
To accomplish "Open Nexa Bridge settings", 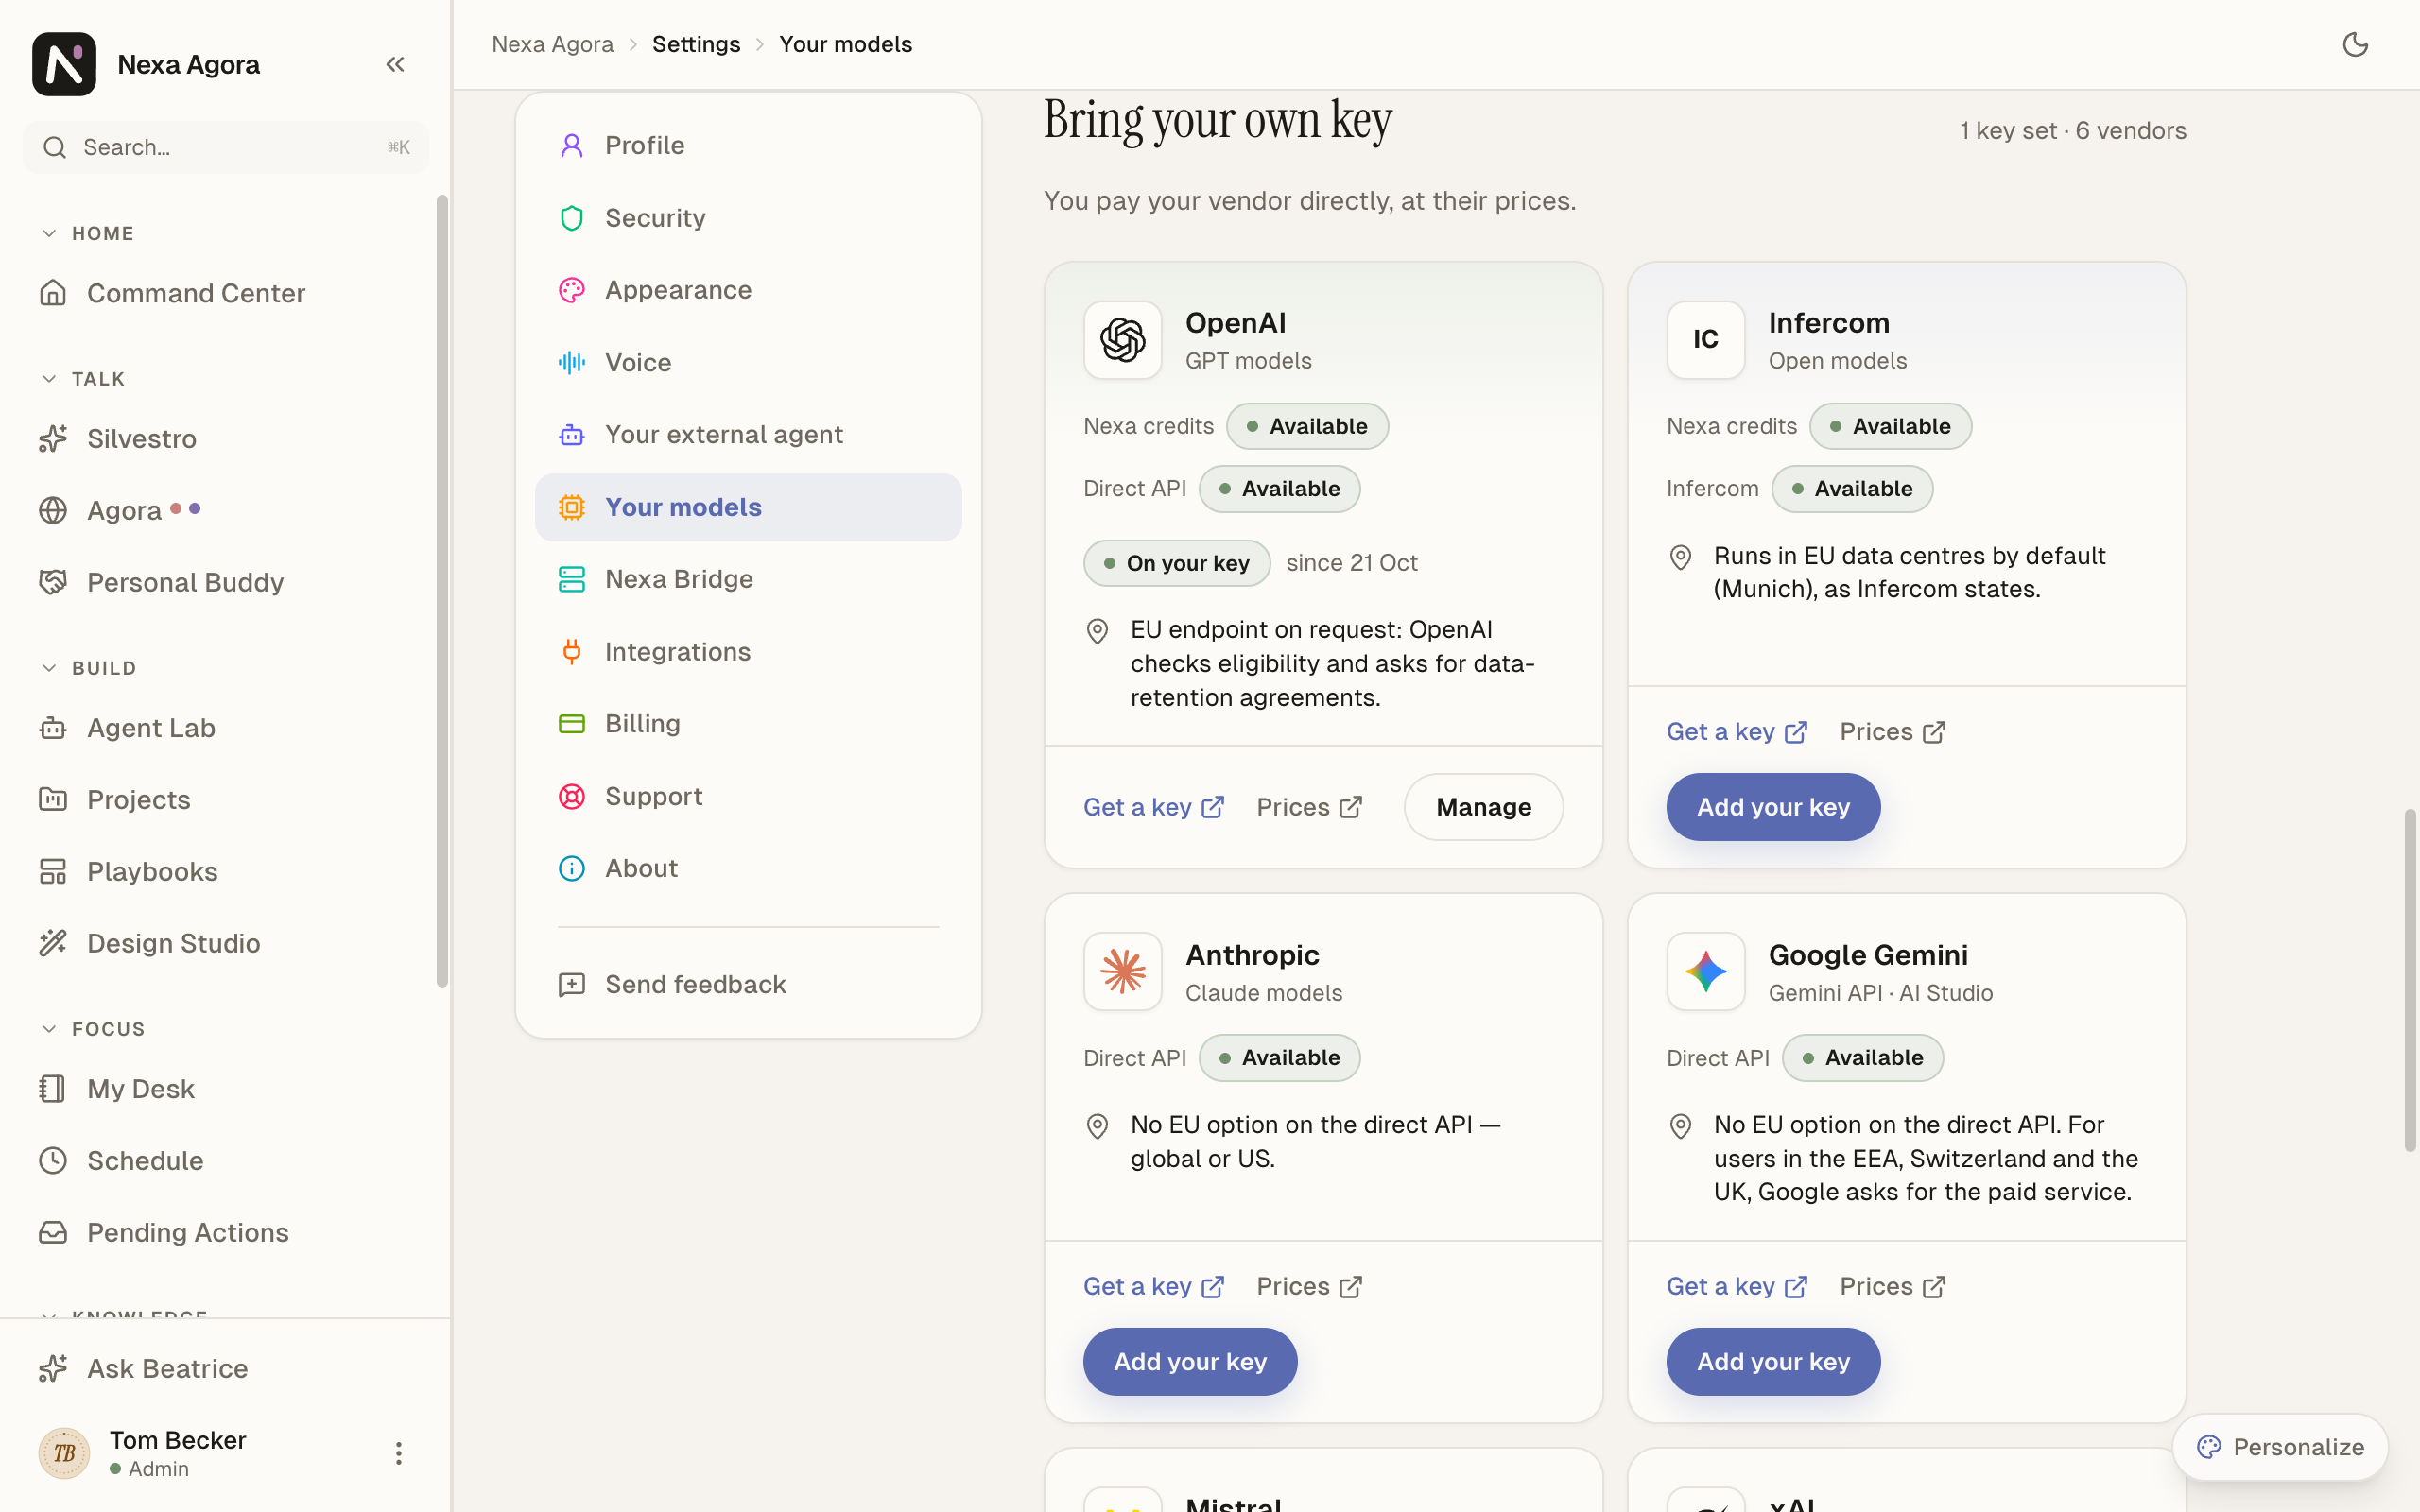I will pyautogui.click(x=748, y=579).
